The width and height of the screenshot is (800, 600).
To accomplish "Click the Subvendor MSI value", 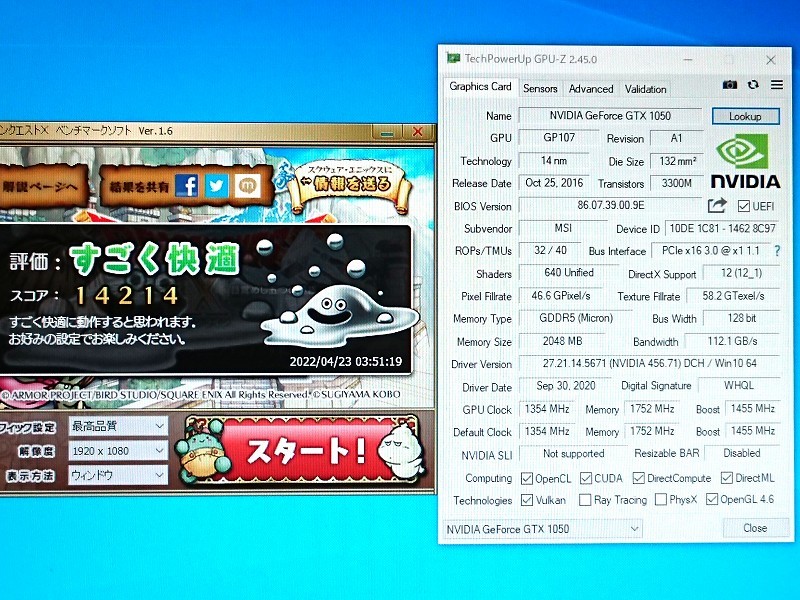I will (563, 228).
